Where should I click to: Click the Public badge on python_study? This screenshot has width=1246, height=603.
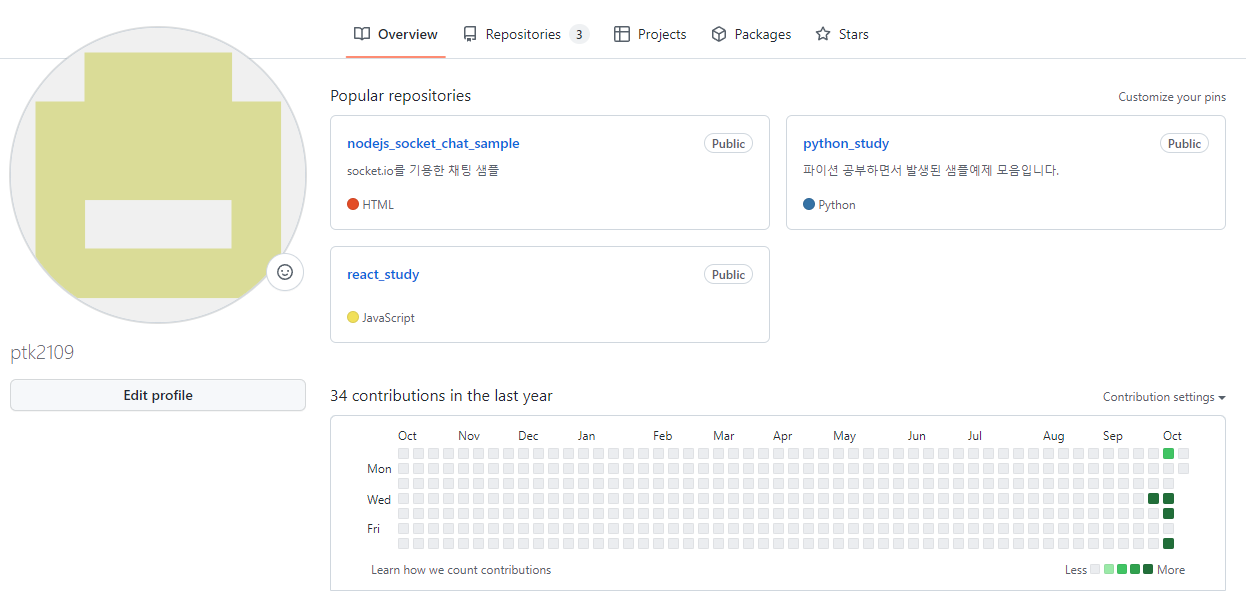1184,144
